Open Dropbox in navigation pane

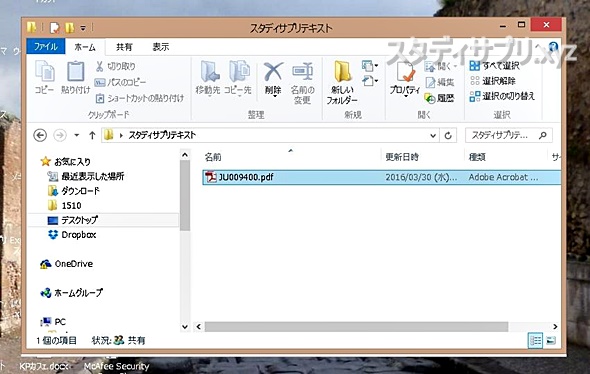[x=72, y=235]
